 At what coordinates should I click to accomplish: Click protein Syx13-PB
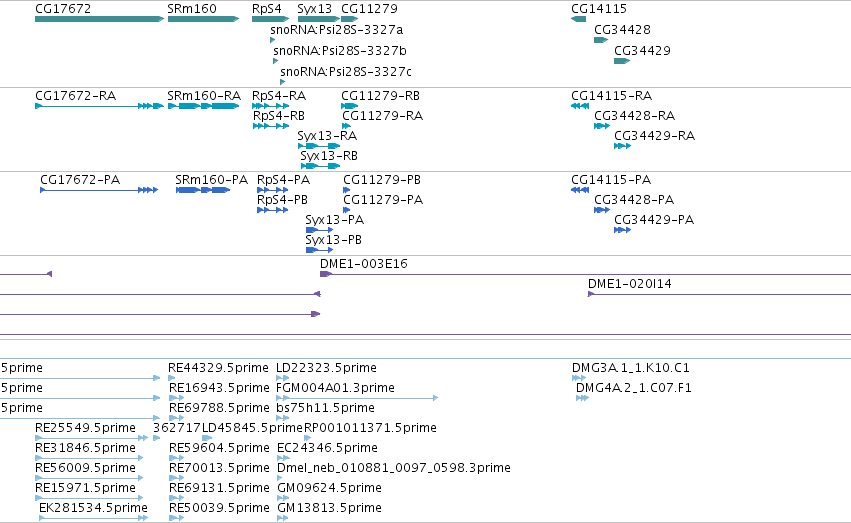pyautogui.click(x=334, y=240)
